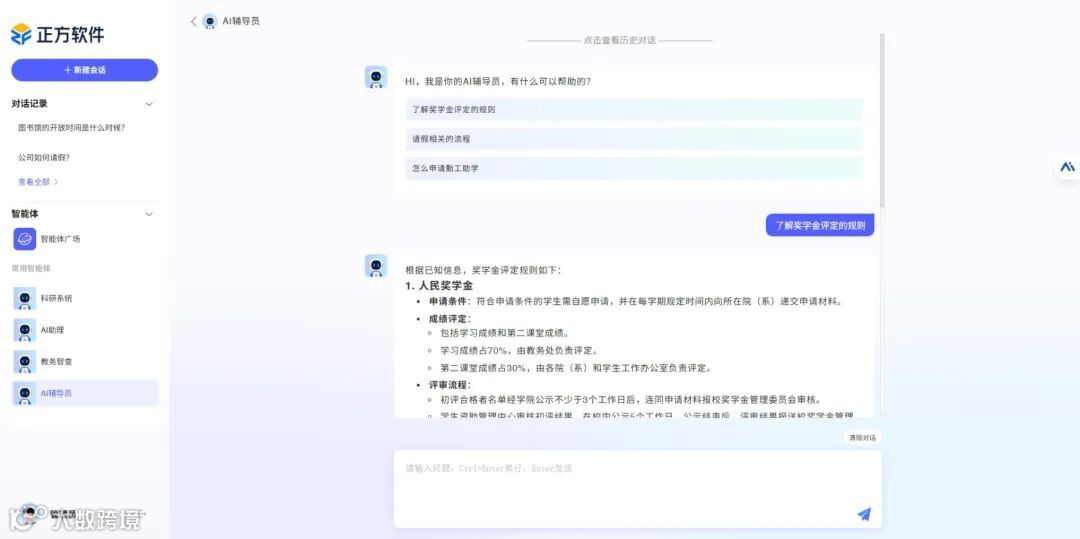Start a new chat with 新建会话
The height and width of the screenshot is (539, 1080).
(x=85, y=70)
